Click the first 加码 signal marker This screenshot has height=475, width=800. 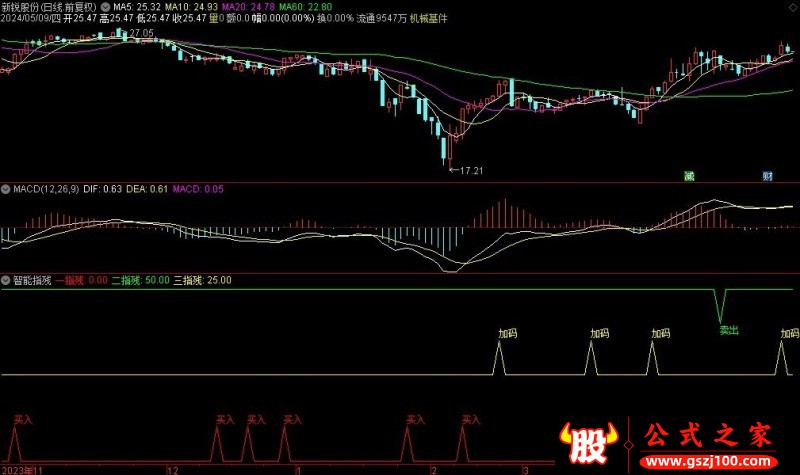(509, 333)
